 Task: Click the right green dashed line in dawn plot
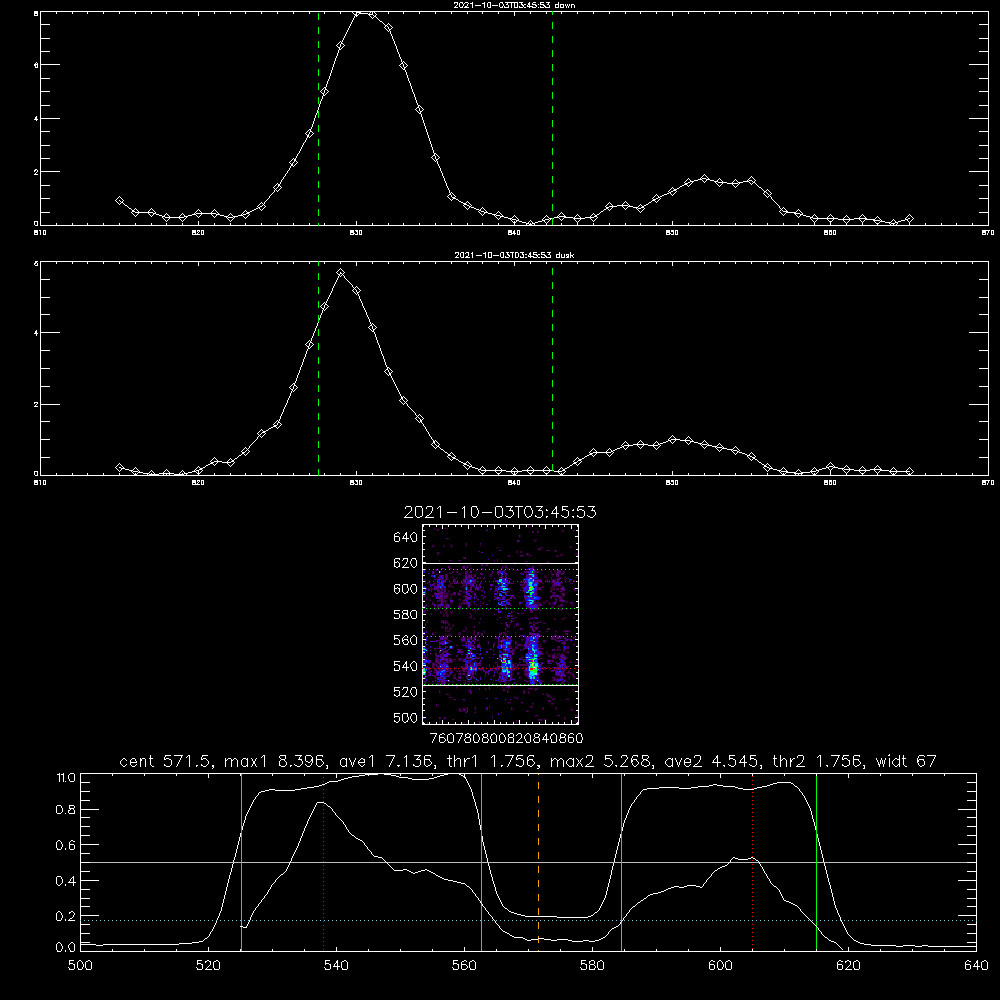(552, 119)
